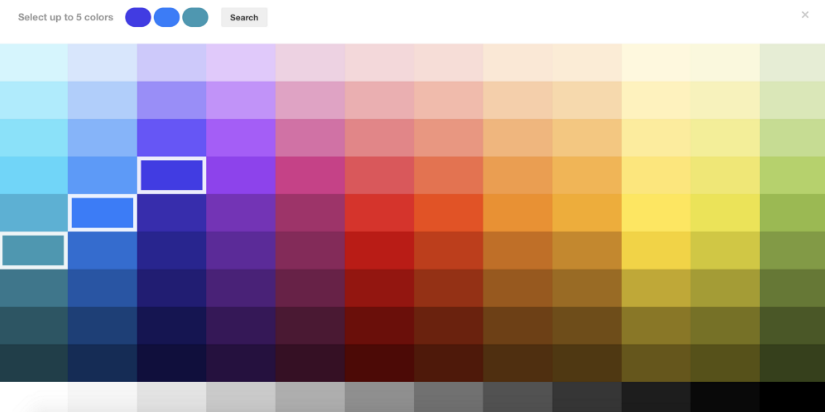Image resolution: width=825 pixels, height=412 pixels.
Task: Select the vivid orange-red swatch
Action: 448,213
